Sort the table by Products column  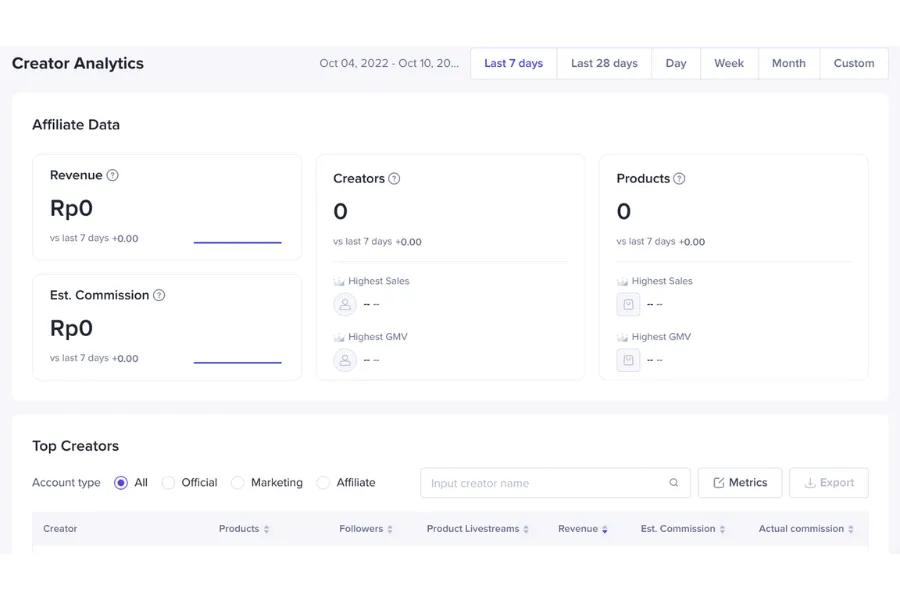tap(266, 529)
